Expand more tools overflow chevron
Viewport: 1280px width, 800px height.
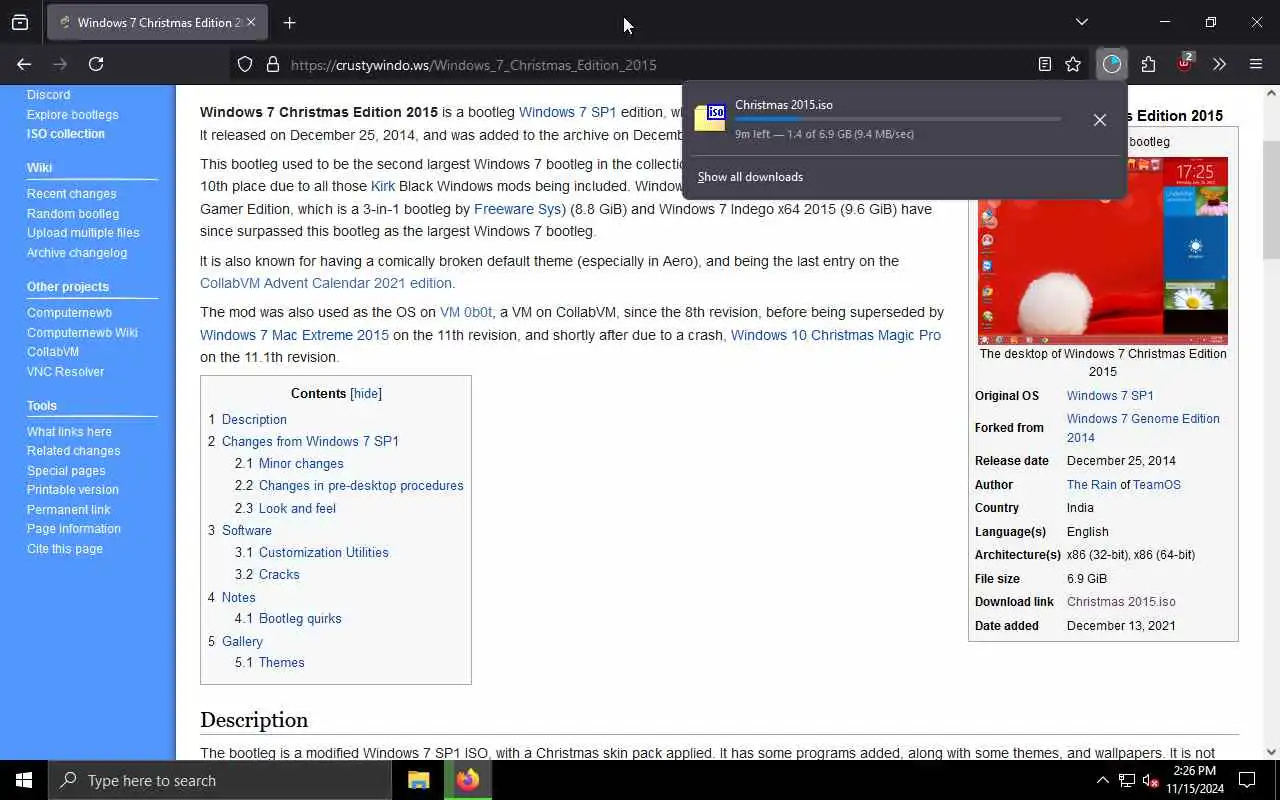(1219, 64)
